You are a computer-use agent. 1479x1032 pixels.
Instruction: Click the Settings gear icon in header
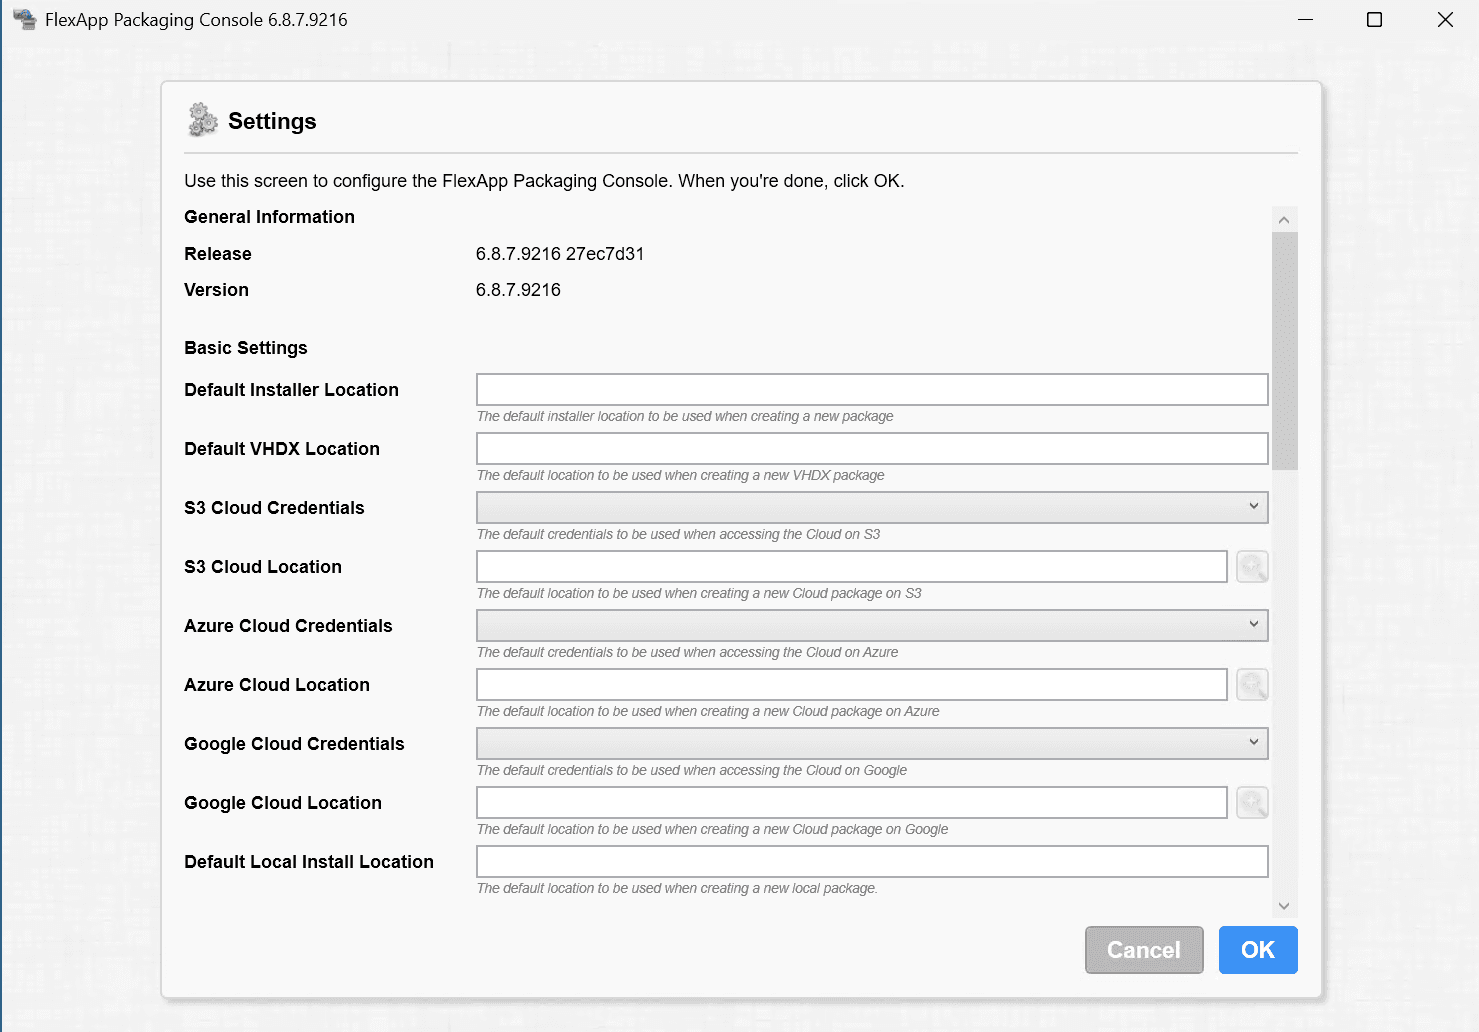[x=203, y=120]
